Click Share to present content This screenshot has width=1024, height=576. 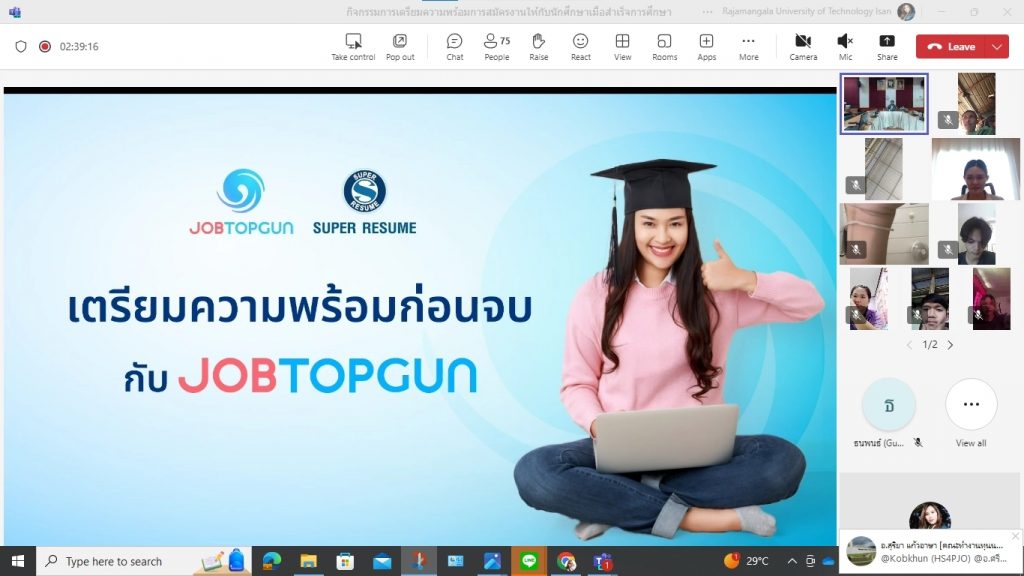(887, 46)
